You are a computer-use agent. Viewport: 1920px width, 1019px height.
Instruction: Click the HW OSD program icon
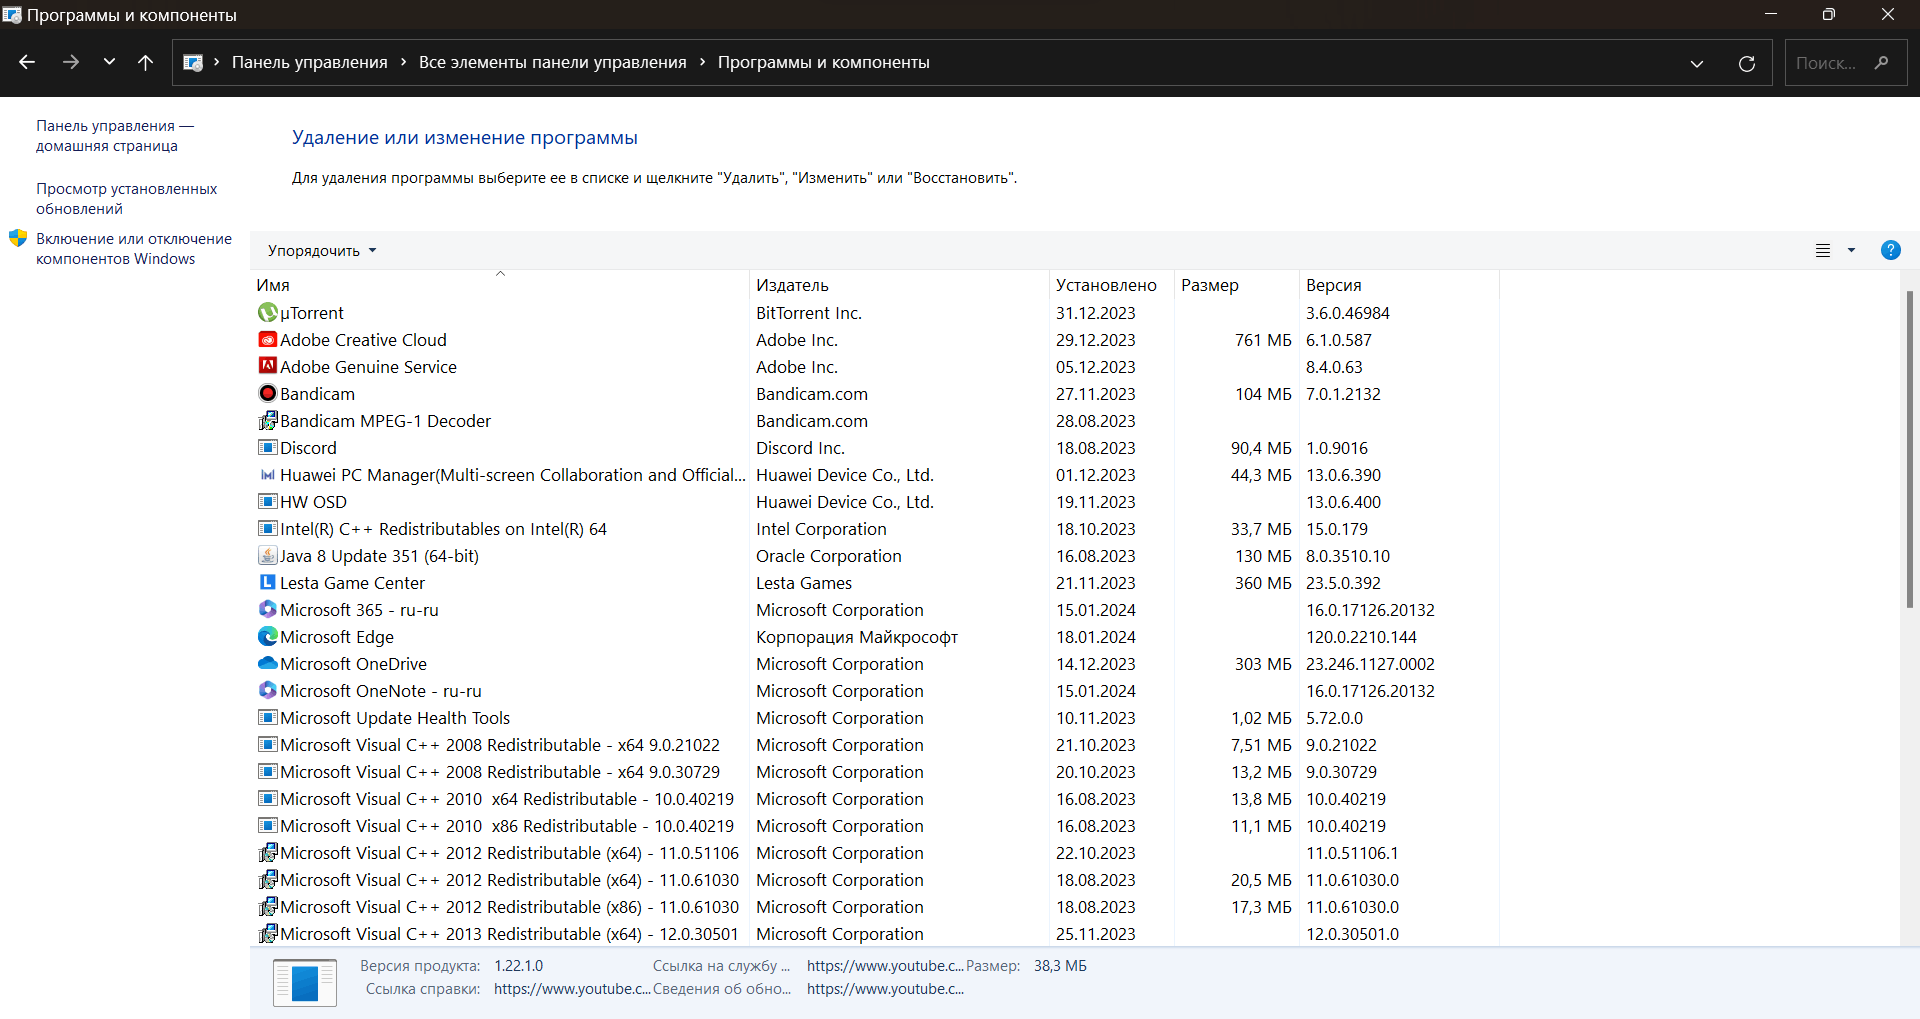(268, 501)
